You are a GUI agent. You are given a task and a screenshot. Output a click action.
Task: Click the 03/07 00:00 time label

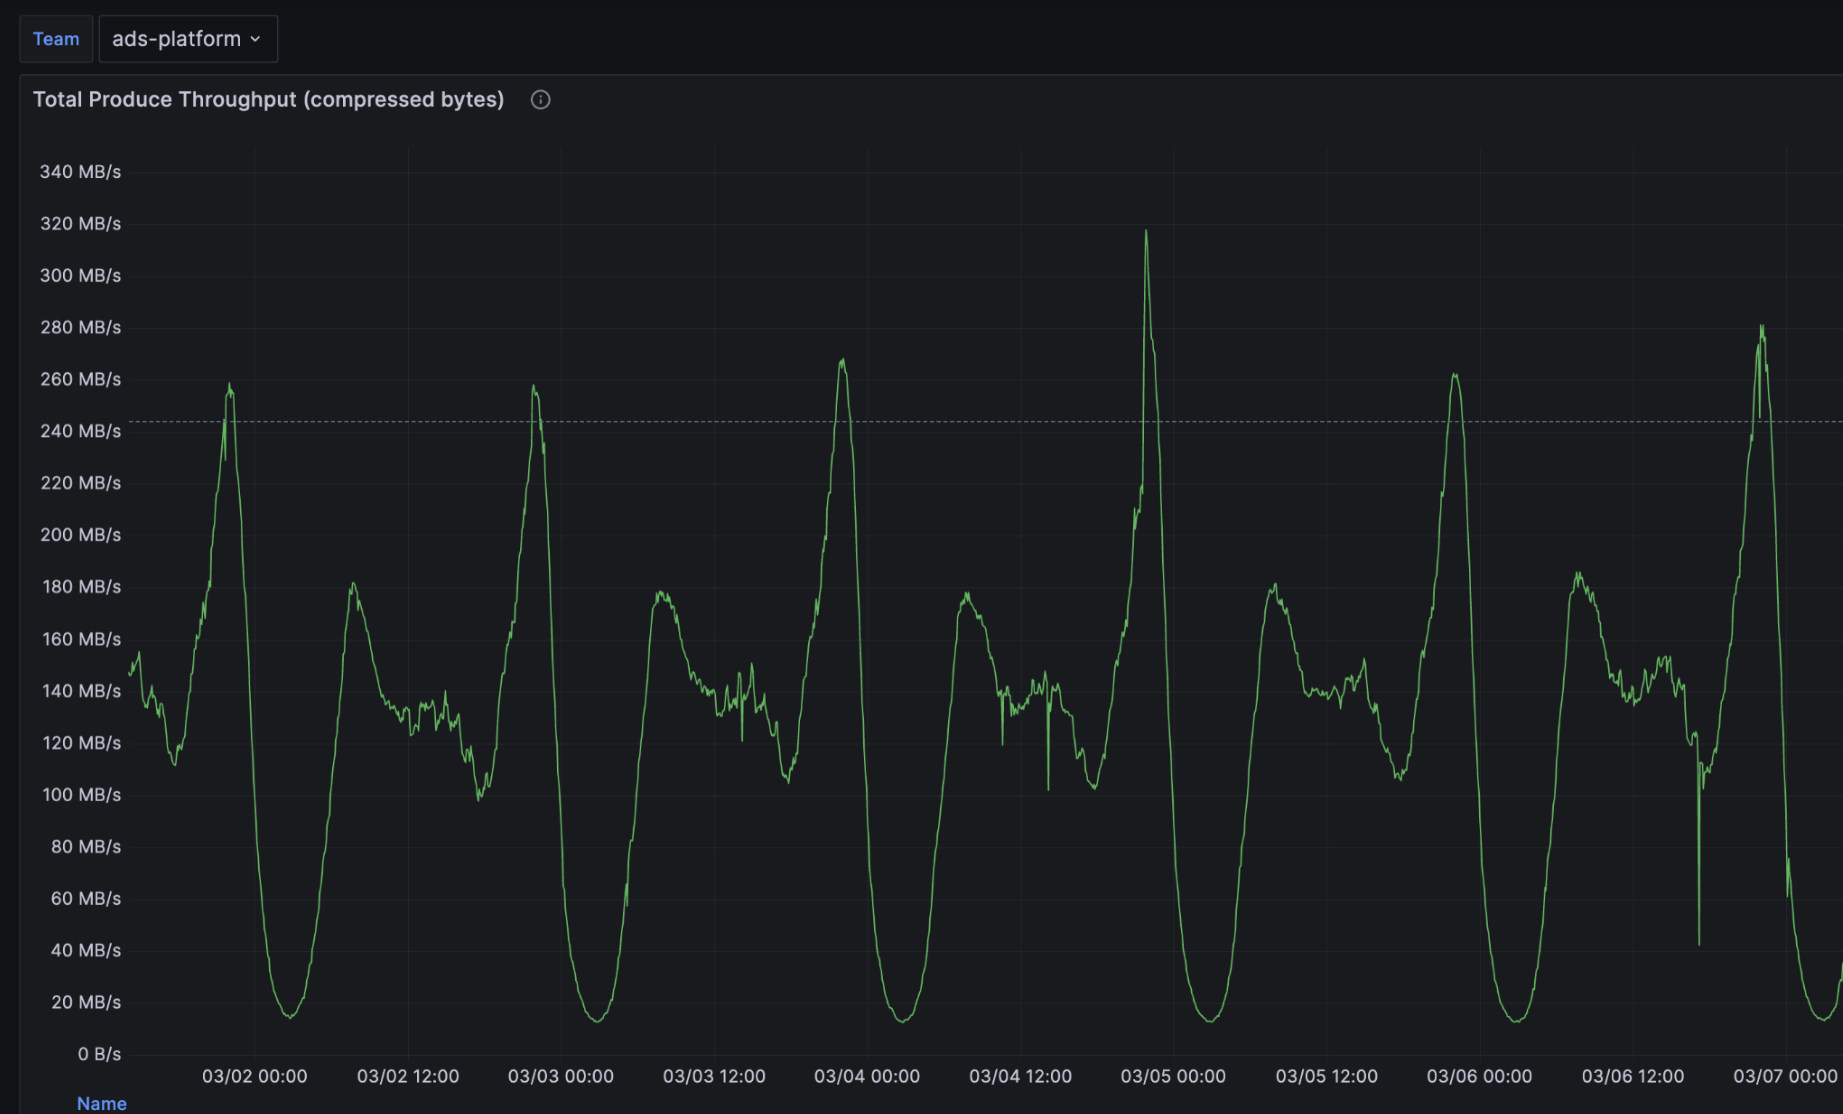(1785, 1077)
